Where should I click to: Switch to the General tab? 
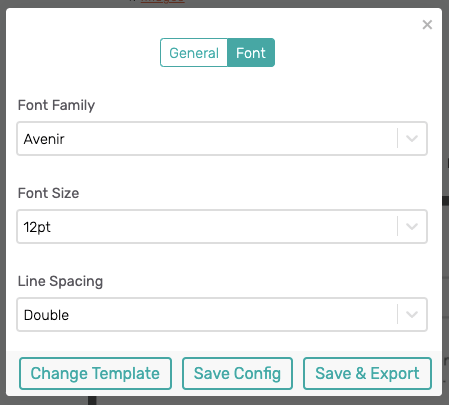194,53
